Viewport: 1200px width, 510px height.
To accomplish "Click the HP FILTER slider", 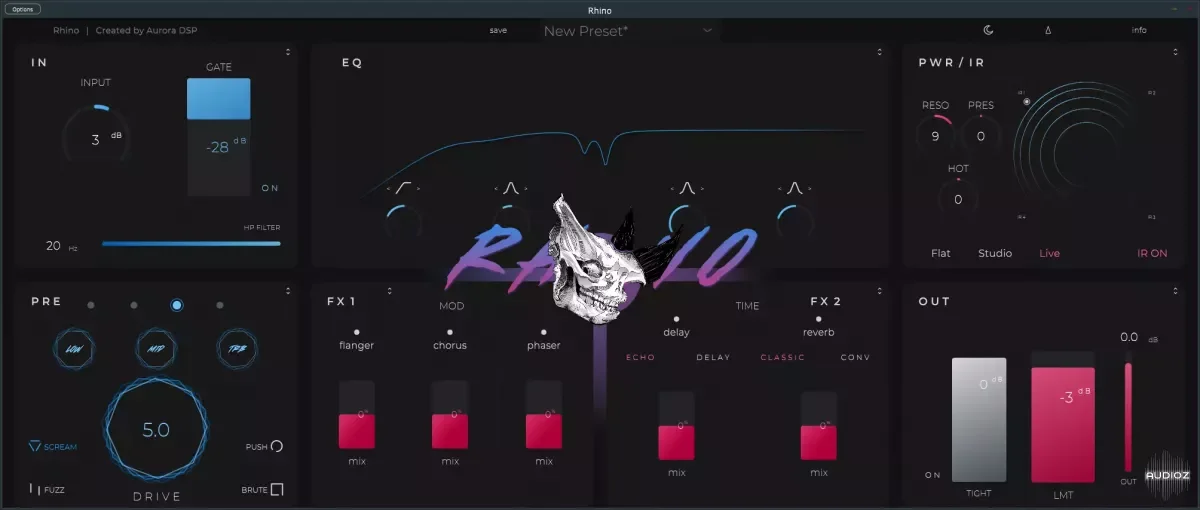I will tap(191, 243).
